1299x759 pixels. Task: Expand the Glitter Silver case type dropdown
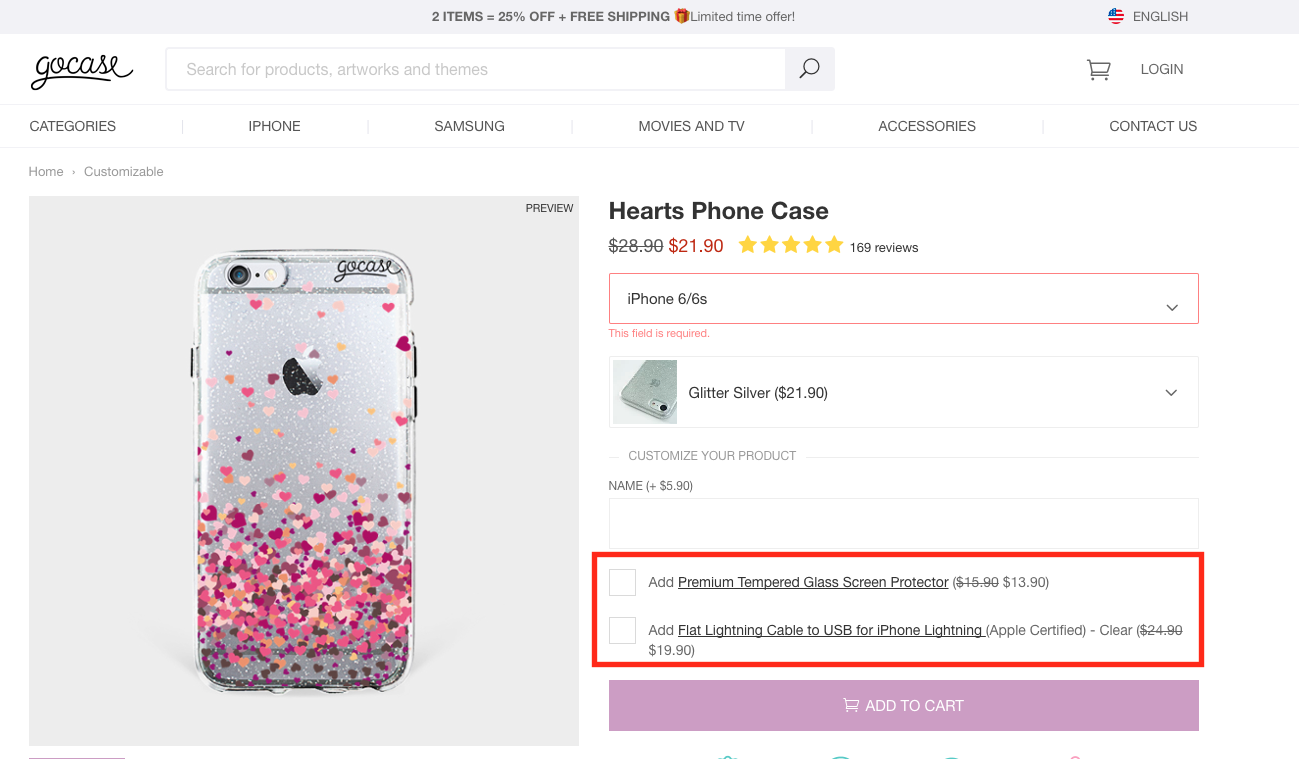click(1171, 393)
